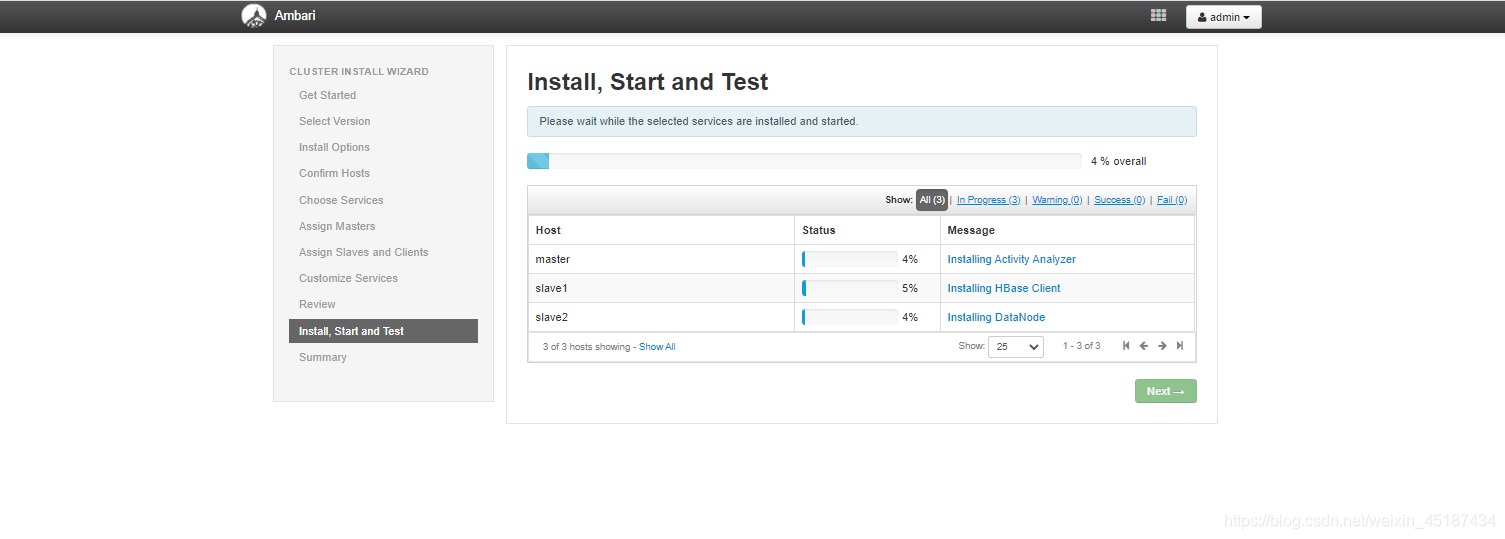Viewport: 1505px width, 539px height.
Task: Filter hosts by In Progress (3)
Action: [x=988, y=200]
